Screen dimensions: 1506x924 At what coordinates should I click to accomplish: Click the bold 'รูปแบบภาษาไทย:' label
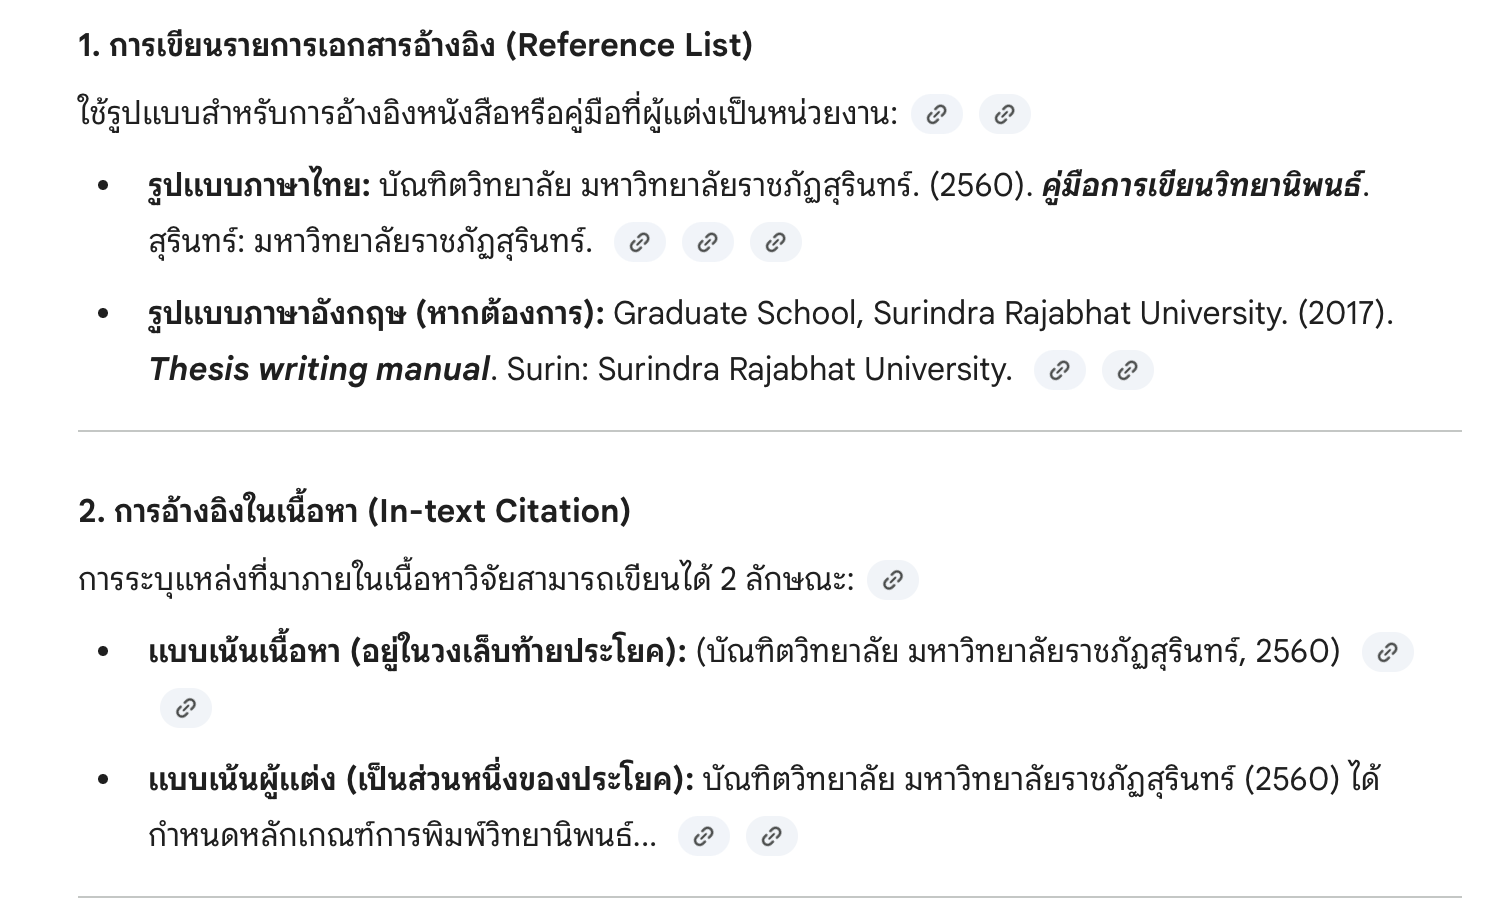pos(259,186)
